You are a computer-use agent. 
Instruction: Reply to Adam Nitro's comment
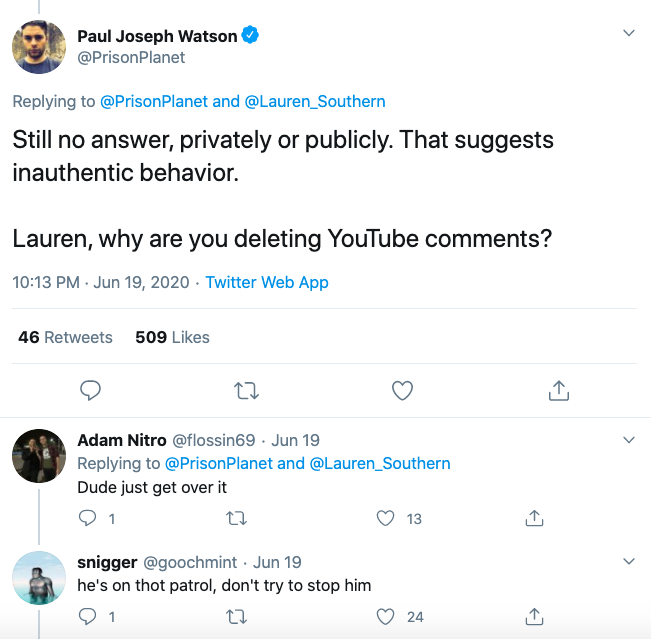(x=88, y=518)
